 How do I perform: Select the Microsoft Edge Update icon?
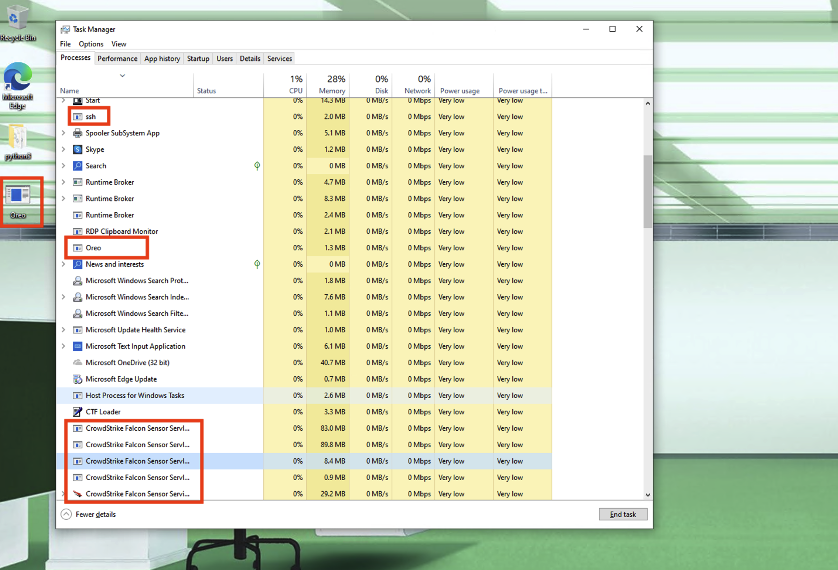point(77,379)
